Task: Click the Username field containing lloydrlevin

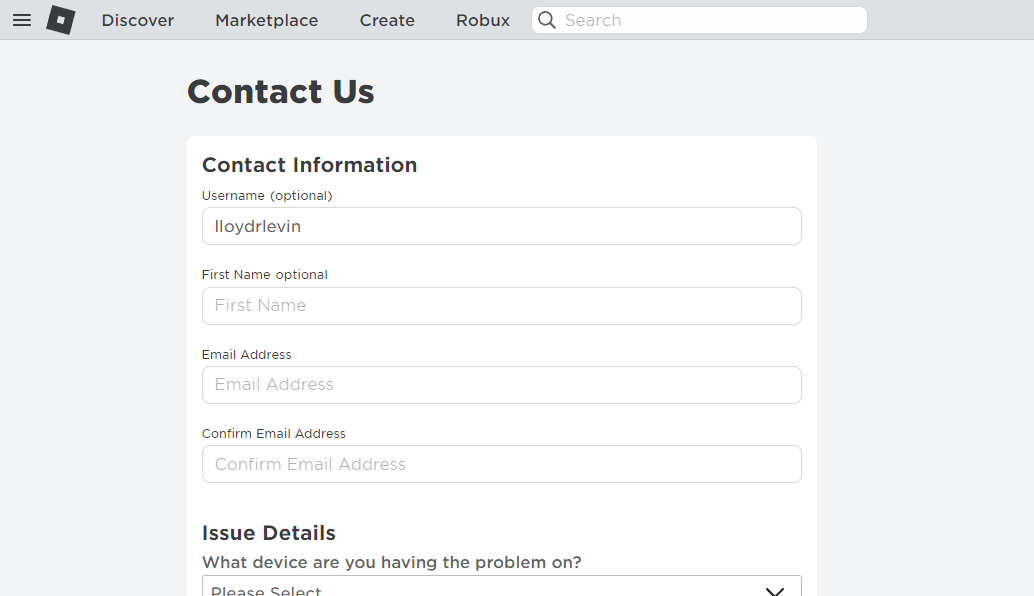Action: [501, 226]
